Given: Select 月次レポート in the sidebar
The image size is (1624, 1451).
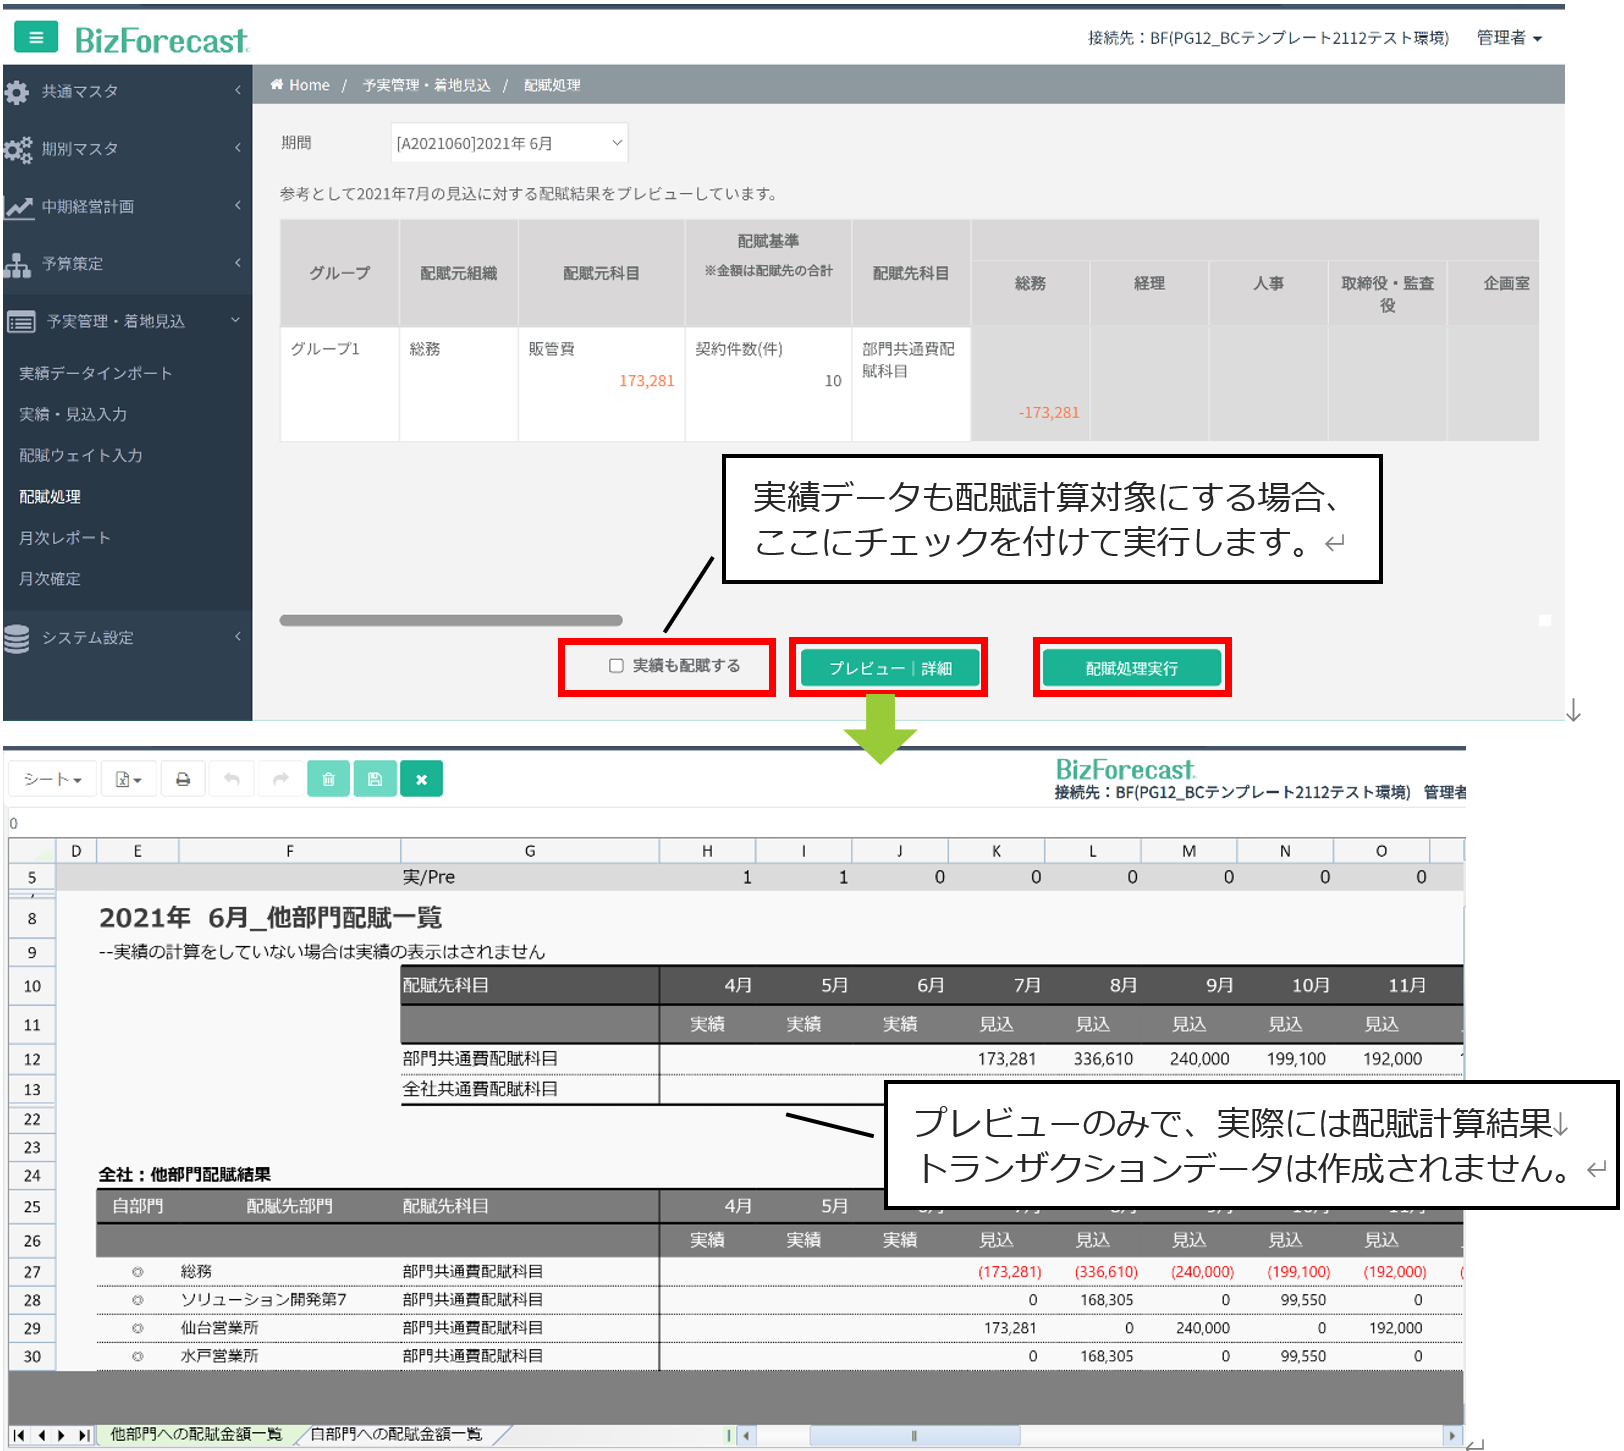Looking at the screenshot, I should click(65, 537).
